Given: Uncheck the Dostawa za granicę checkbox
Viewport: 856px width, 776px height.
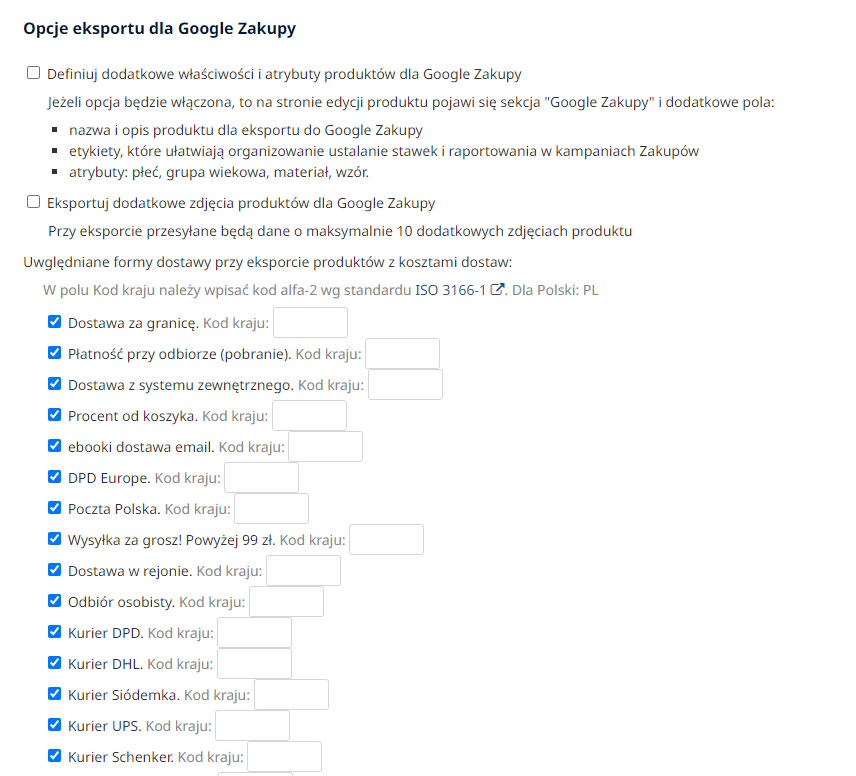Looking at the screenshot, I should pyautogui.click(x=55, y=322).
